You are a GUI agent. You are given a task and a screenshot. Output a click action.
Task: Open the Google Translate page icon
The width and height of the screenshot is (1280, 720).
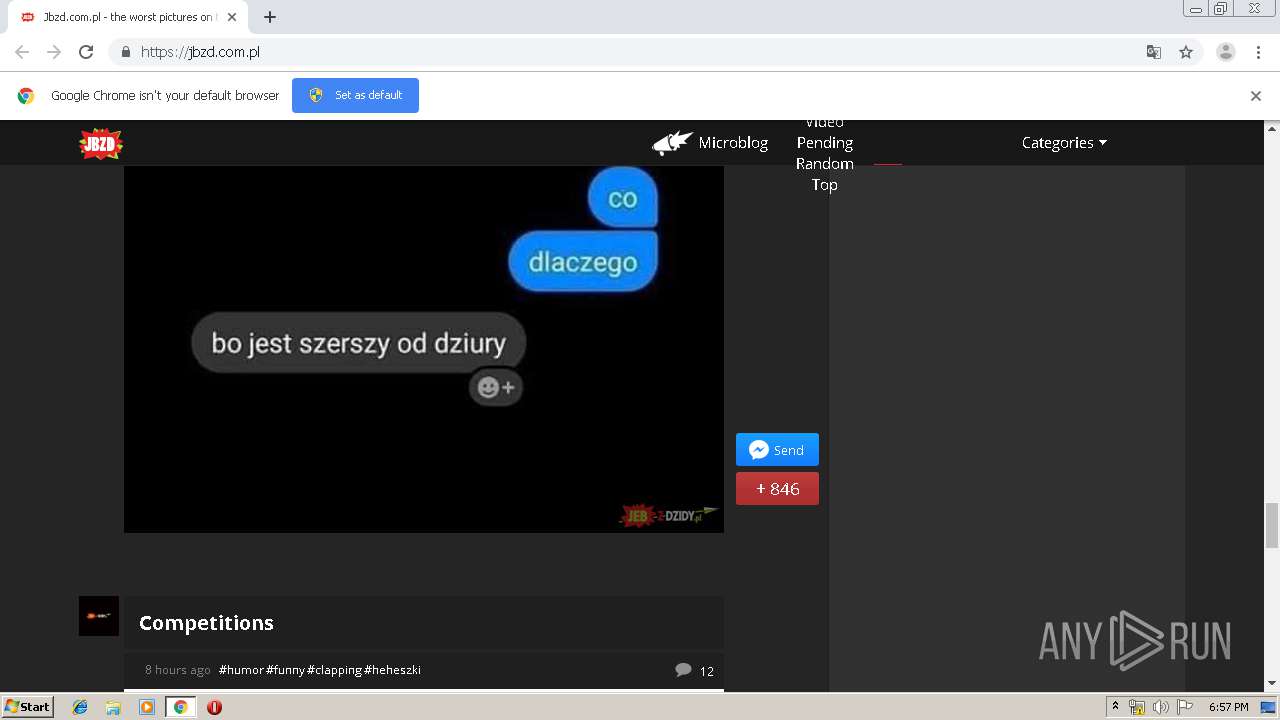(1153, 52)
